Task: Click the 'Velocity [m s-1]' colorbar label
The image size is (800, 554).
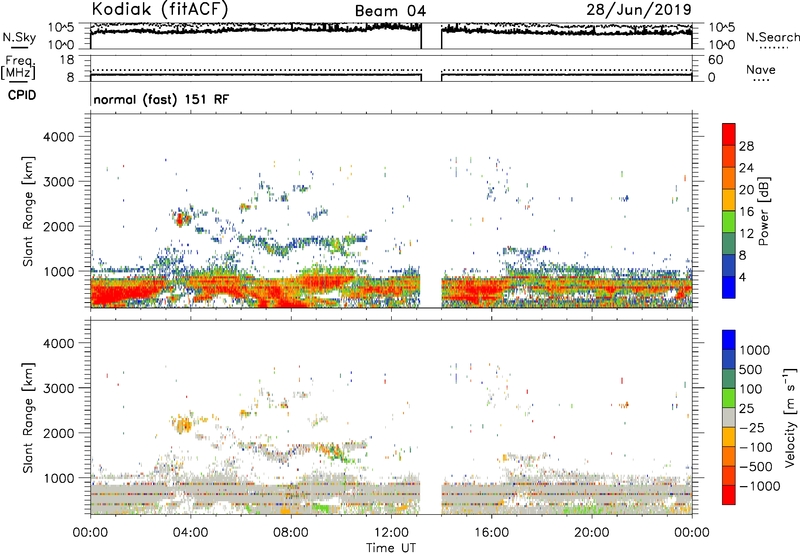Action: pos(790,418)
